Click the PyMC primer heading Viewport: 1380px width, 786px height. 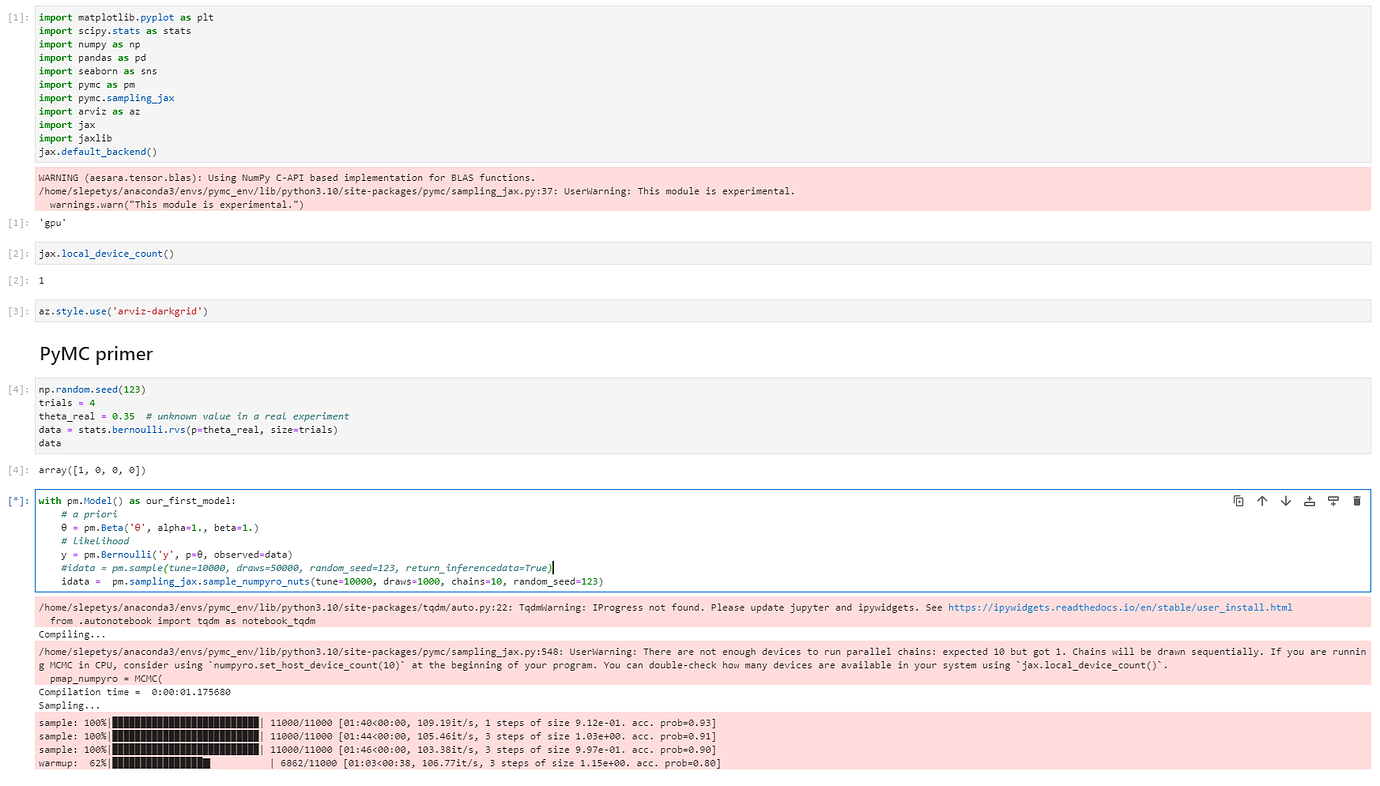96,354
